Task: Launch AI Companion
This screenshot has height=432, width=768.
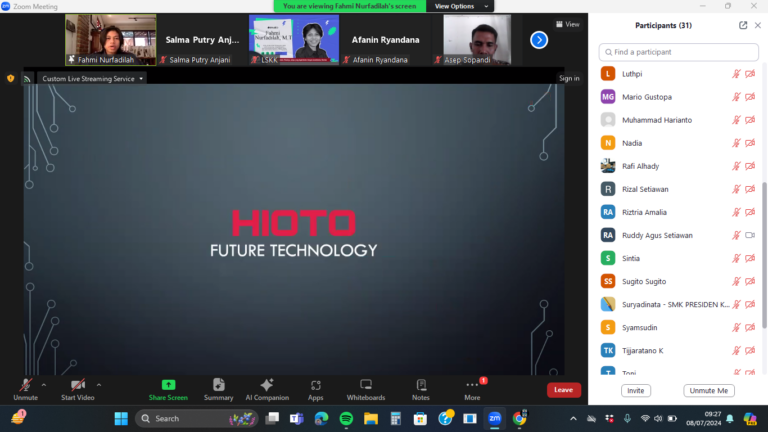Action: (x=267, y=390)
